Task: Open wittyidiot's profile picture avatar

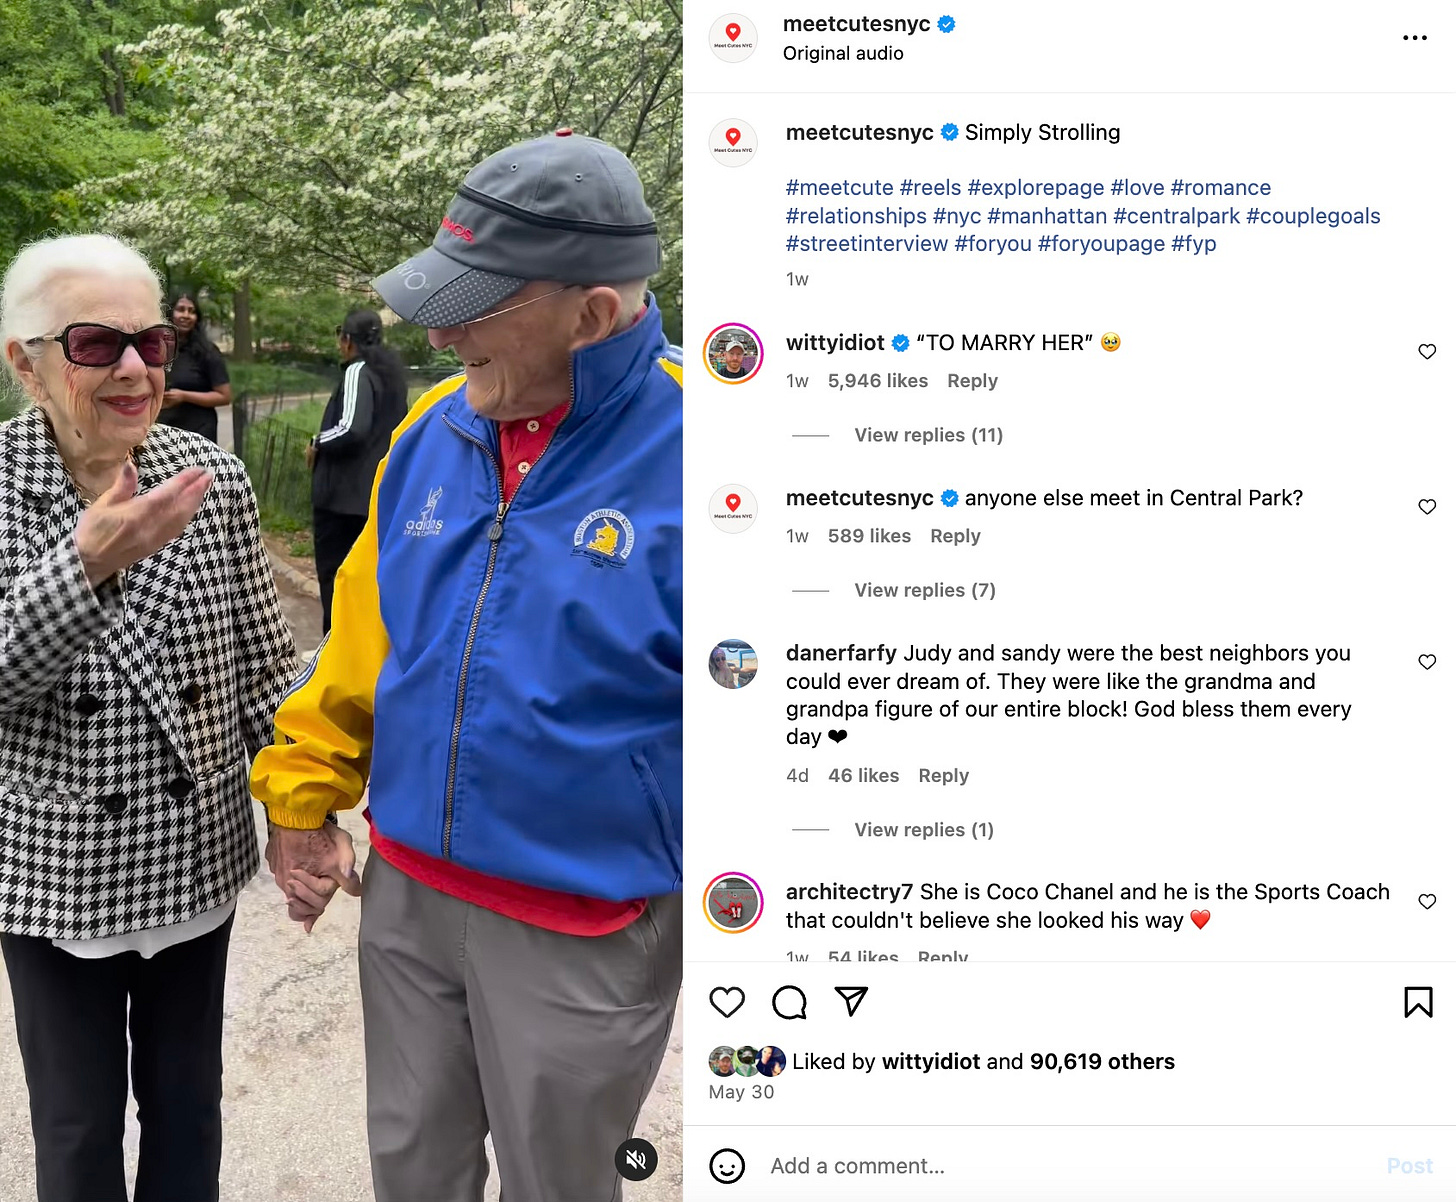Action: pyautogui.click(x=733, y=354)
